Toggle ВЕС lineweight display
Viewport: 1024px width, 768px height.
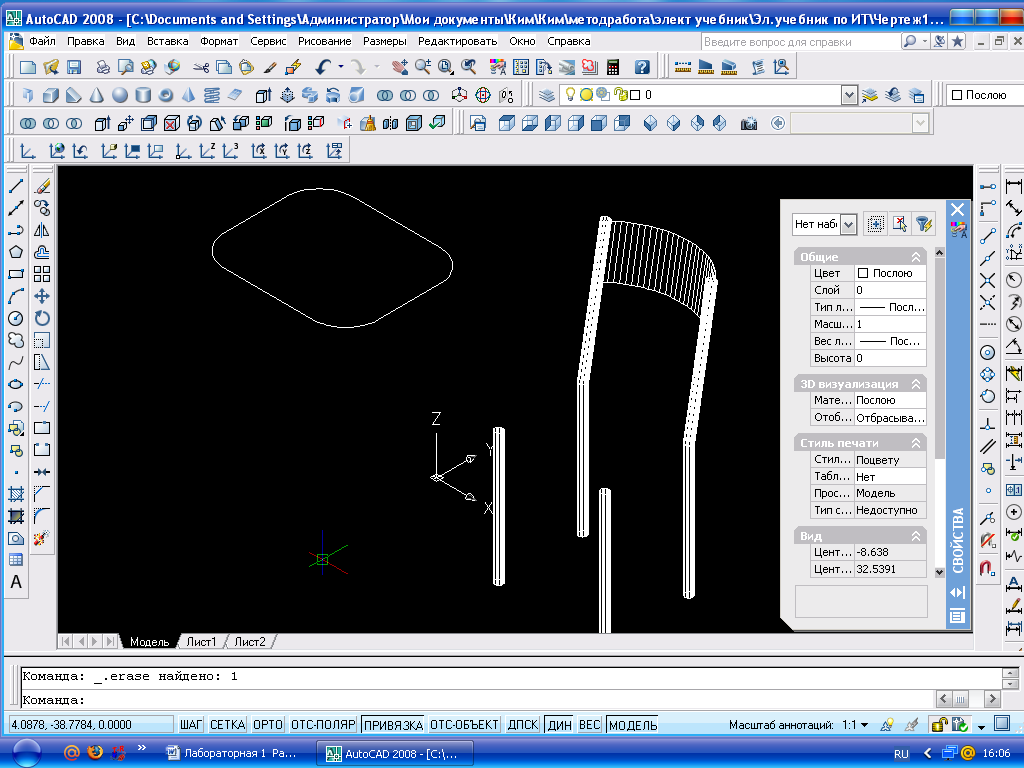[x=590, y=725]
